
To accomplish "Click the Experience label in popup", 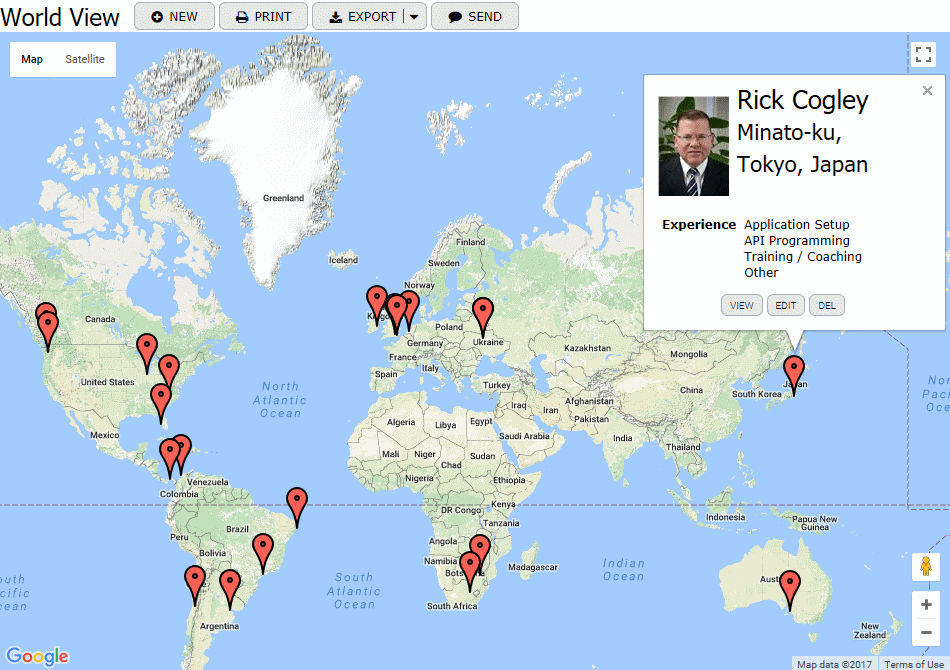I will (699, 225).
